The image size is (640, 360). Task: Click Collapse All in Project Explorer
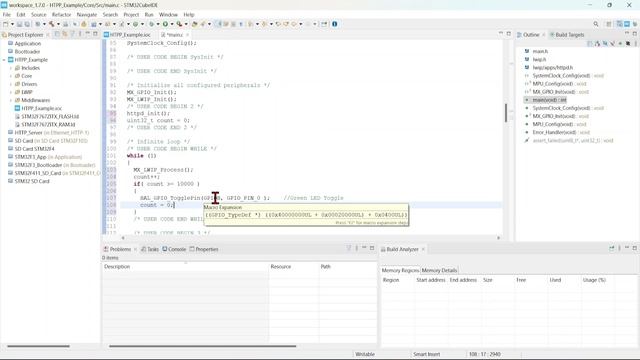point(57,34)
